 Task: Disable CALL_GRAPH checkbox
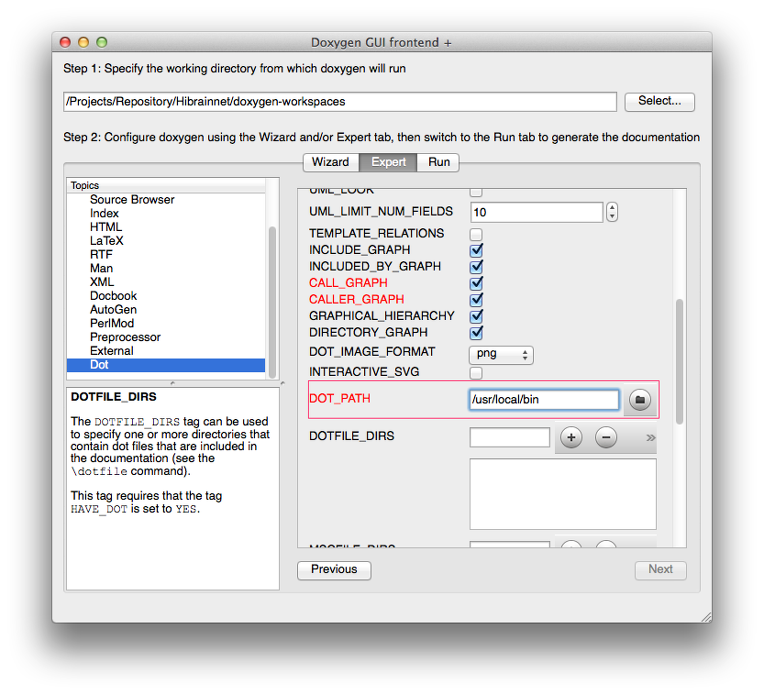click(476, 283)
